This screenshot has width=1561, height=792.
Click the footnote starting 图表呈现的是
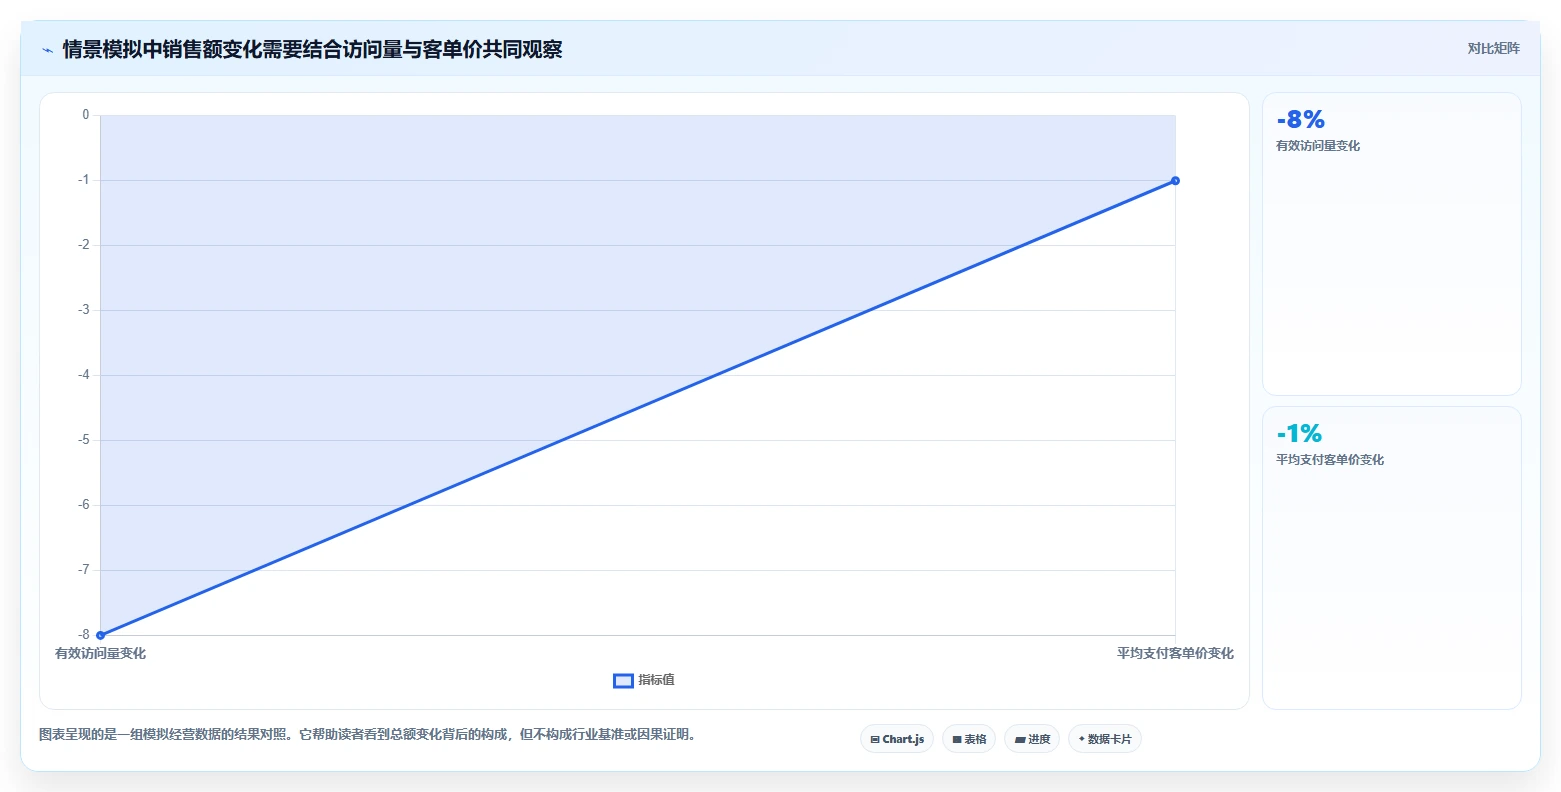(368, 735)
